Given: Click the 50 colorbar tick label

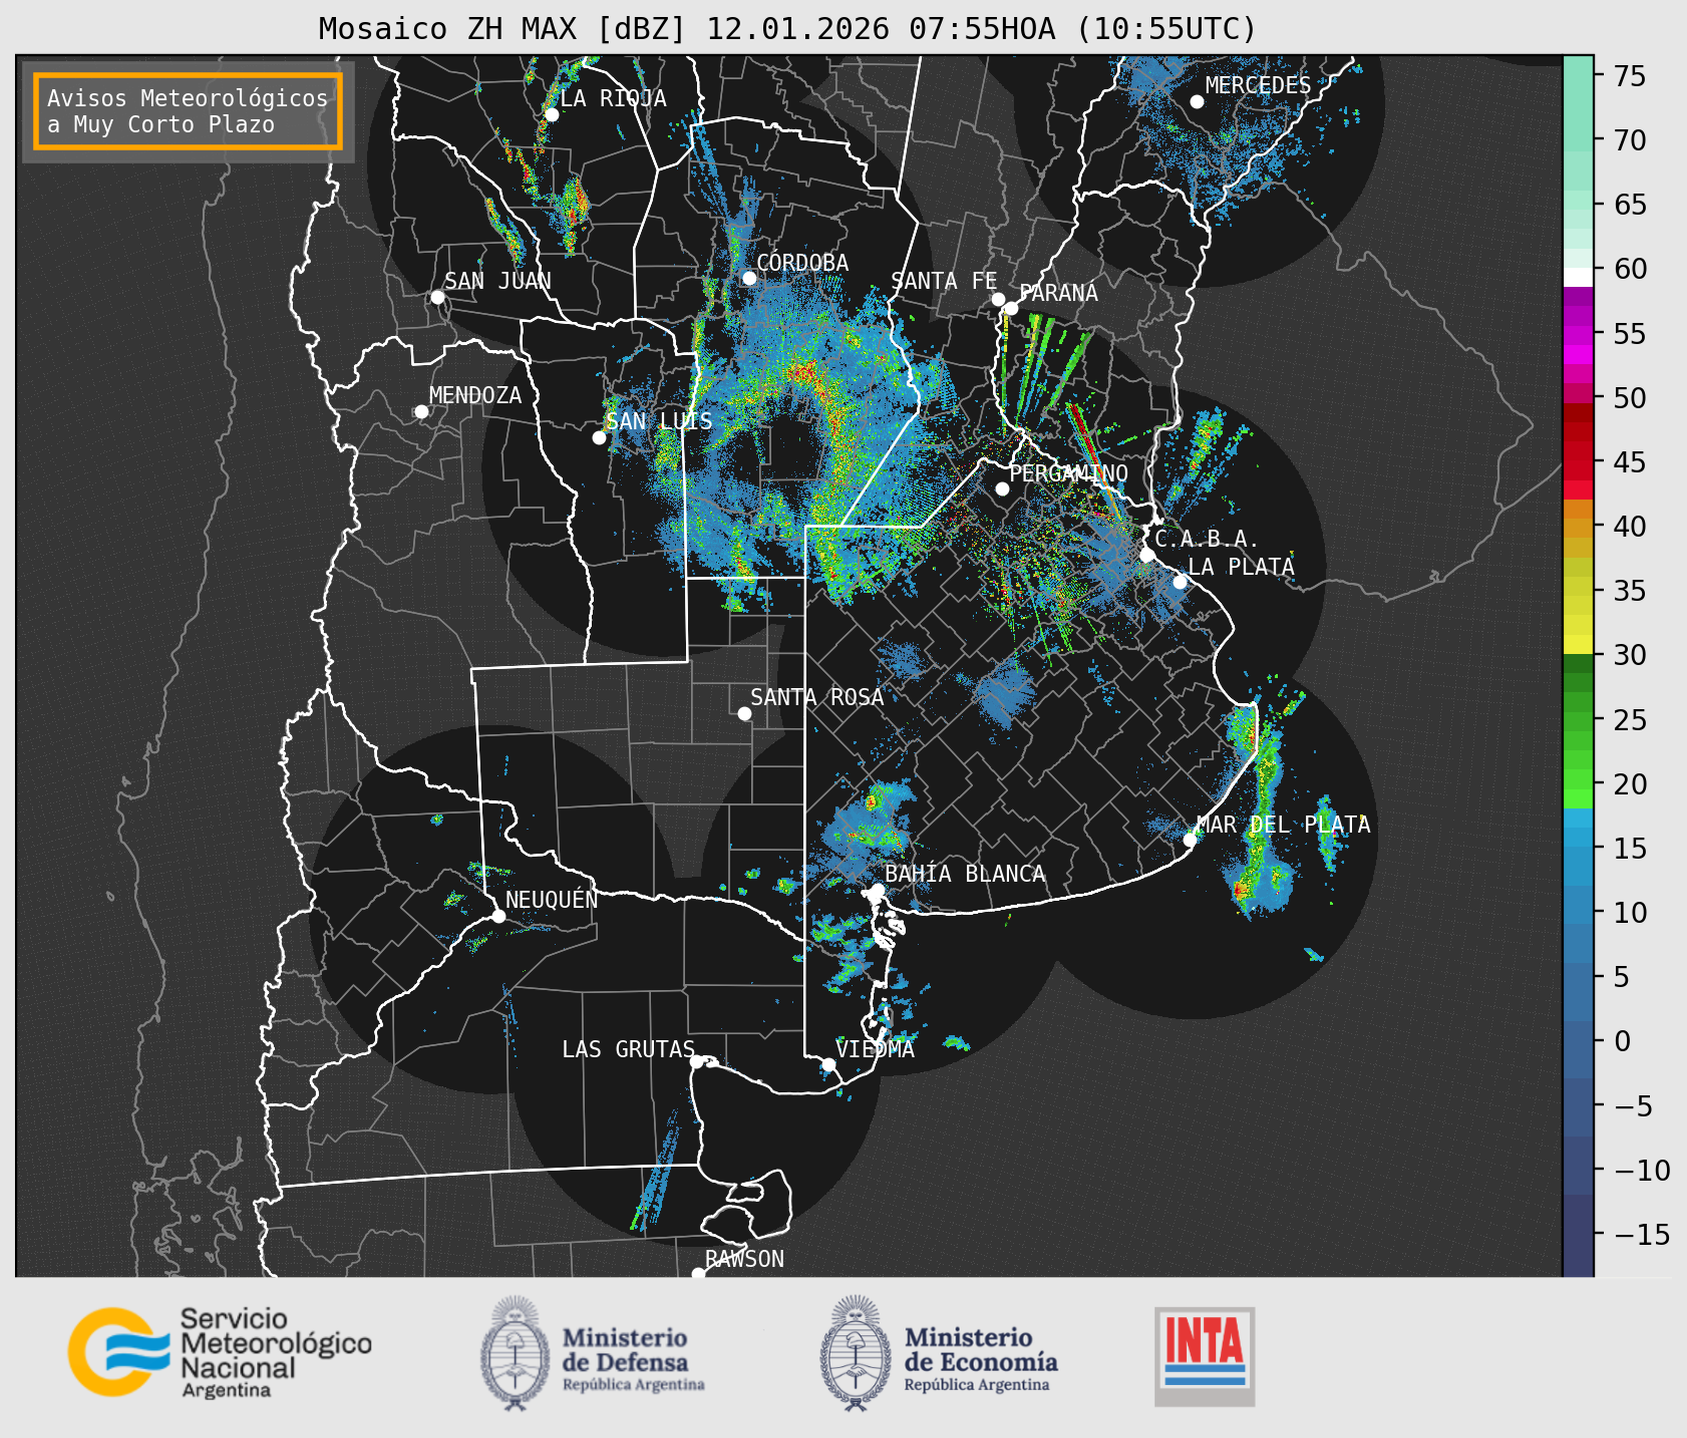Looking at the screenshot, I should pos(1630,398).
